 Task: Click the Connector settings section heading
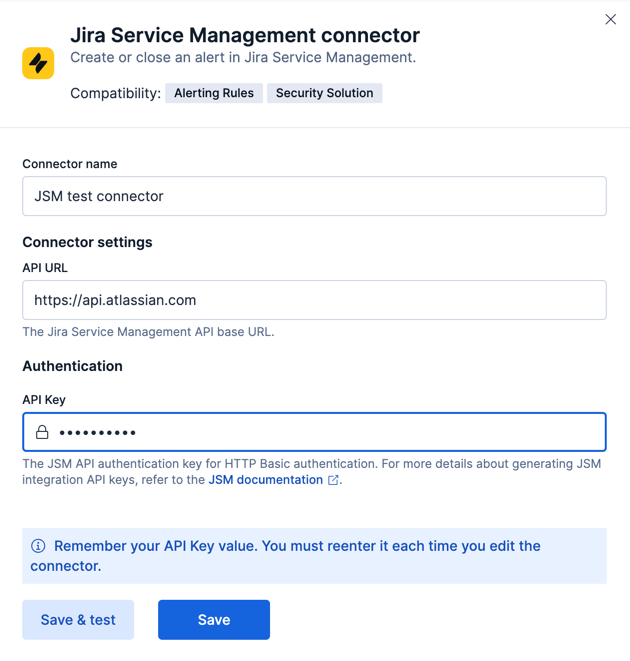(x=87, y=242)
